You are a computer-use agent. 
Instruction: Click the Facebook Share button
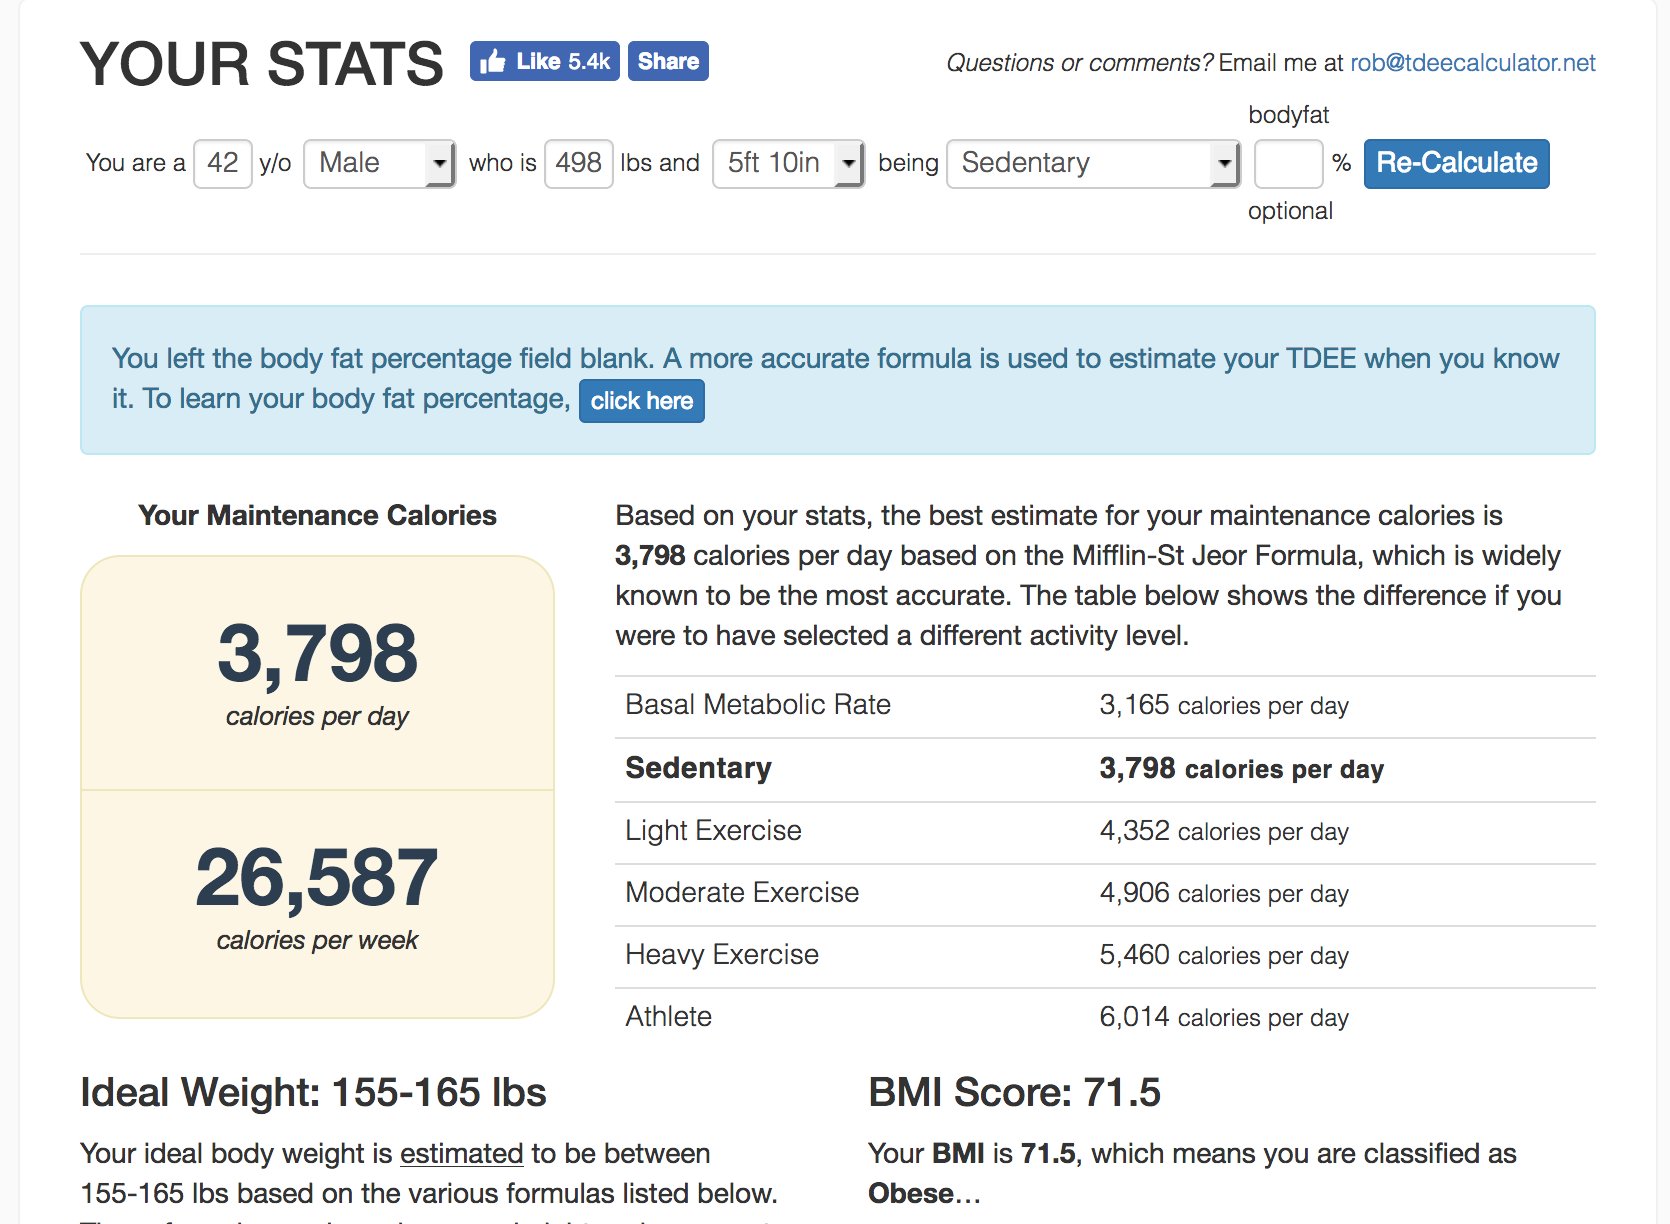point(668,61)
